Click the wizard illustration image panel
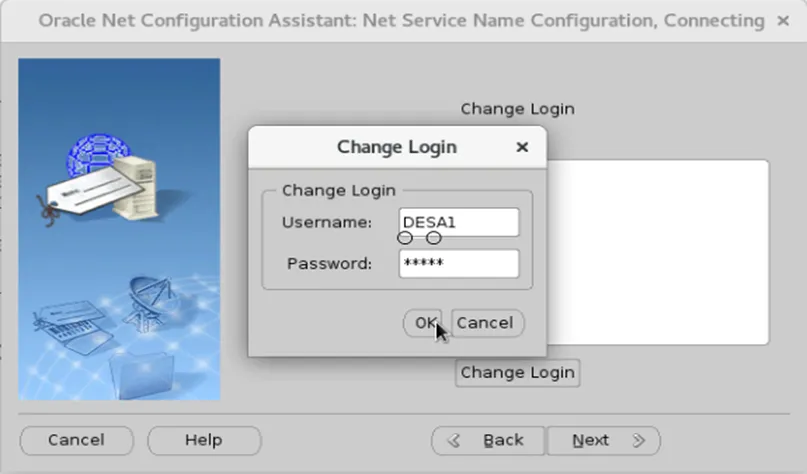 click(119, 230)
